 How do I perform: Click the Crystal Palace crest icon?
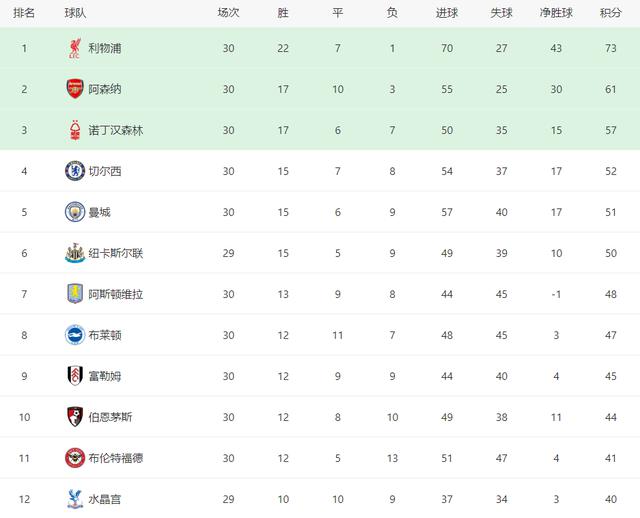[75, 498]
